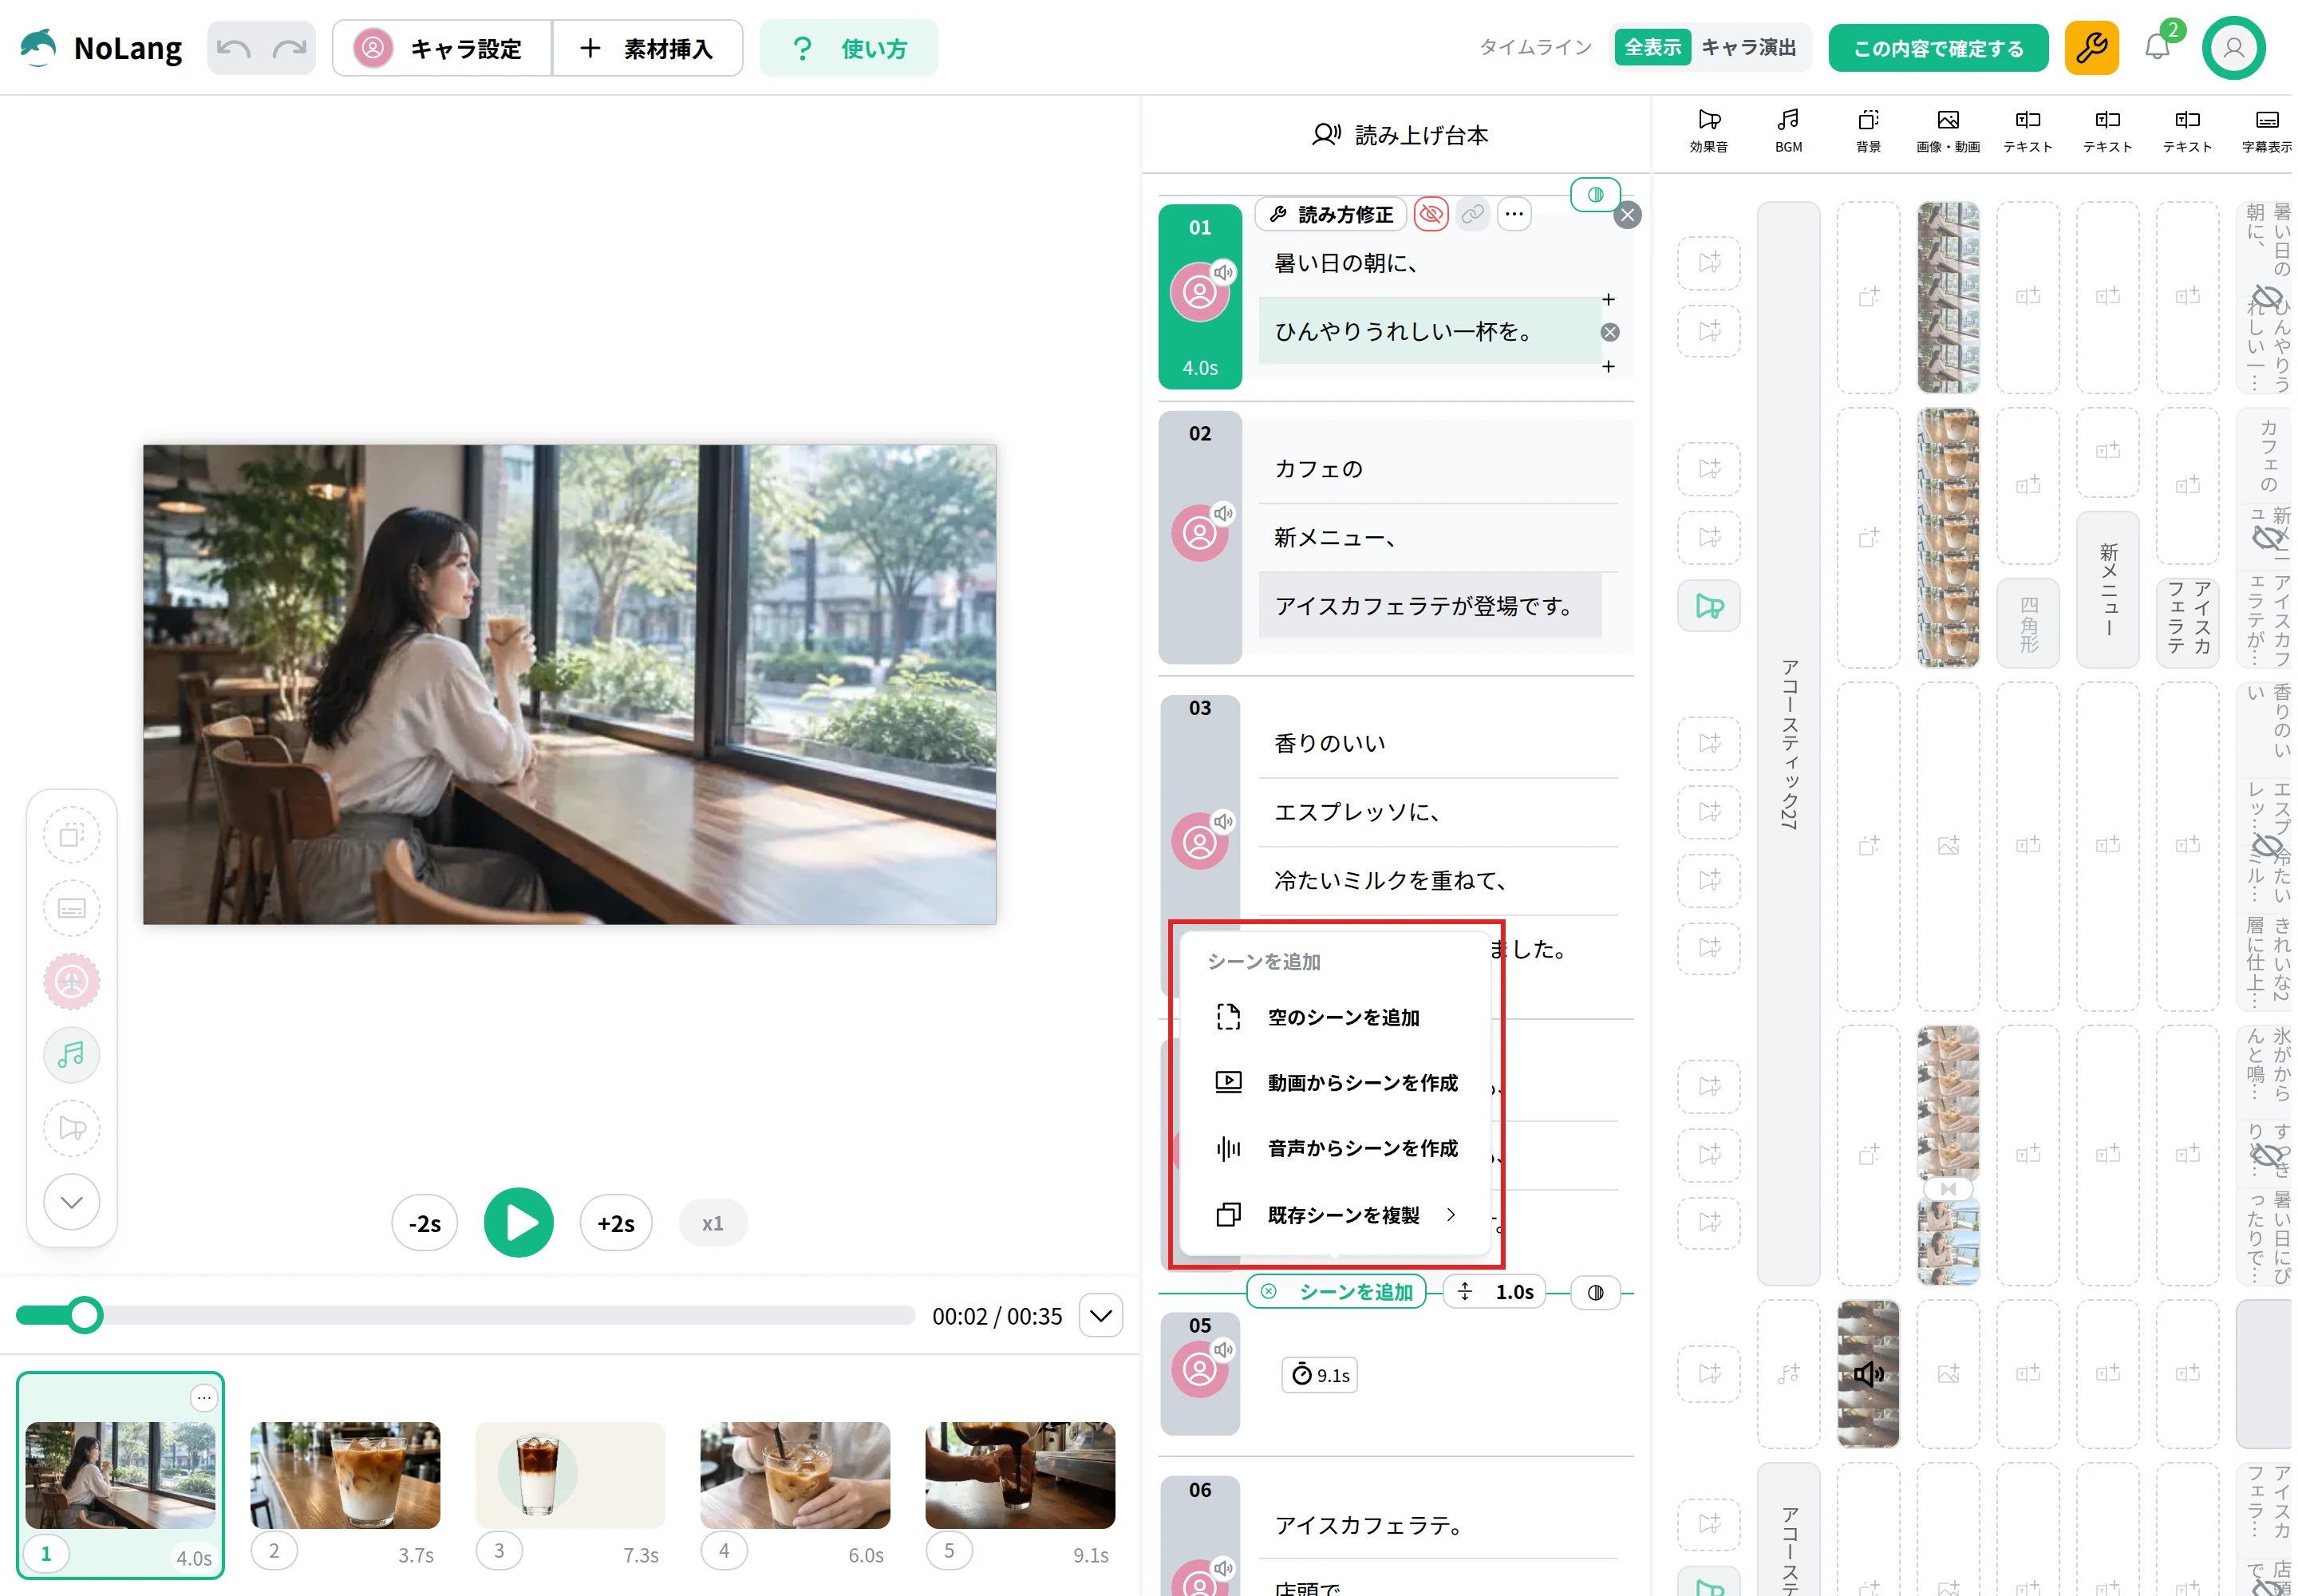
Task: Open the notifications bell
Action: point(2157,47)
